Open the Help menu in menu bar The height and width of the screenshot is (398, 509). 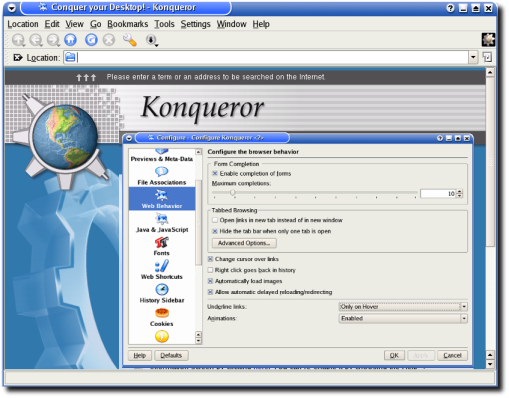[261, 24]
